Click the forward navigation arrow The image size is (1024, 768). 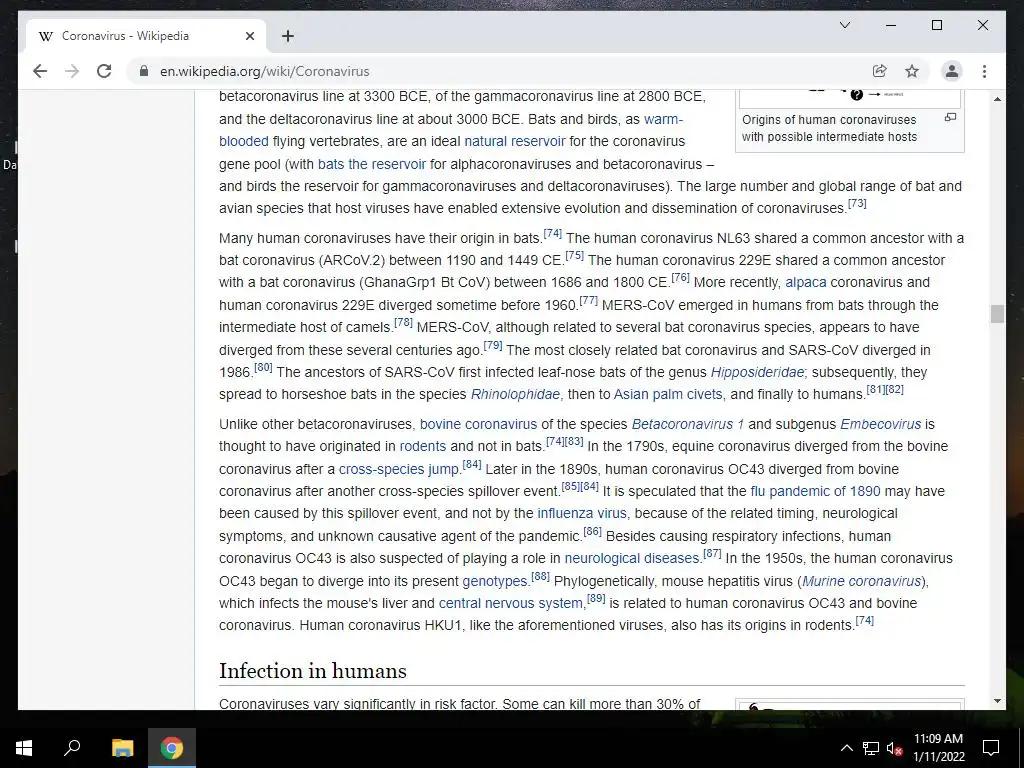coord(72,71)
